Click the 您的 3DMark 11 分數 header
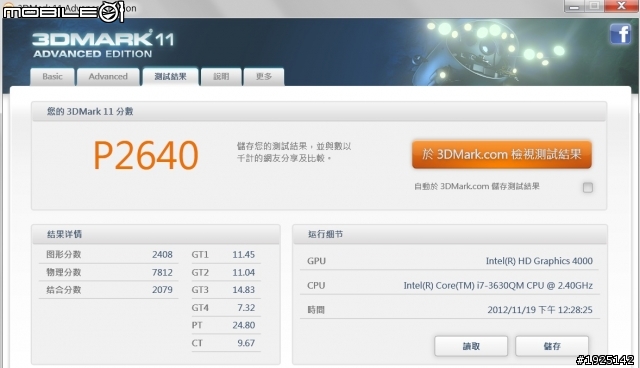Screen dimensions: 640x368 click(319, 111)
